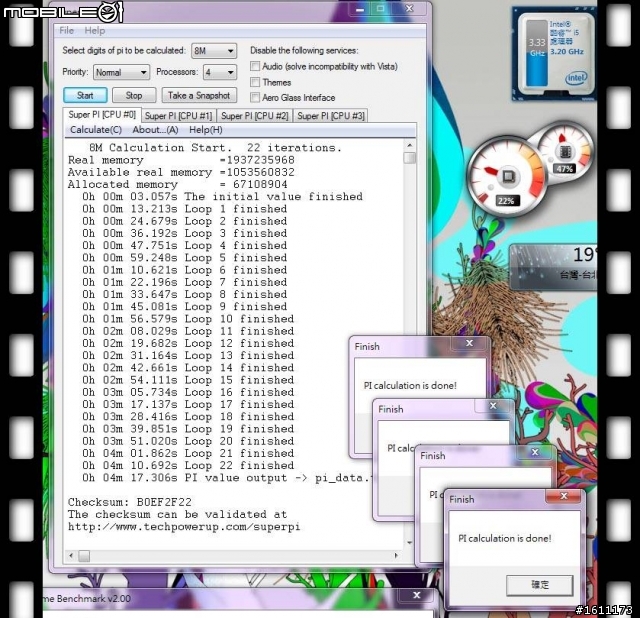Click the horizontal scrollbar left arrow
640x618 pixels.
pos(71,555)
